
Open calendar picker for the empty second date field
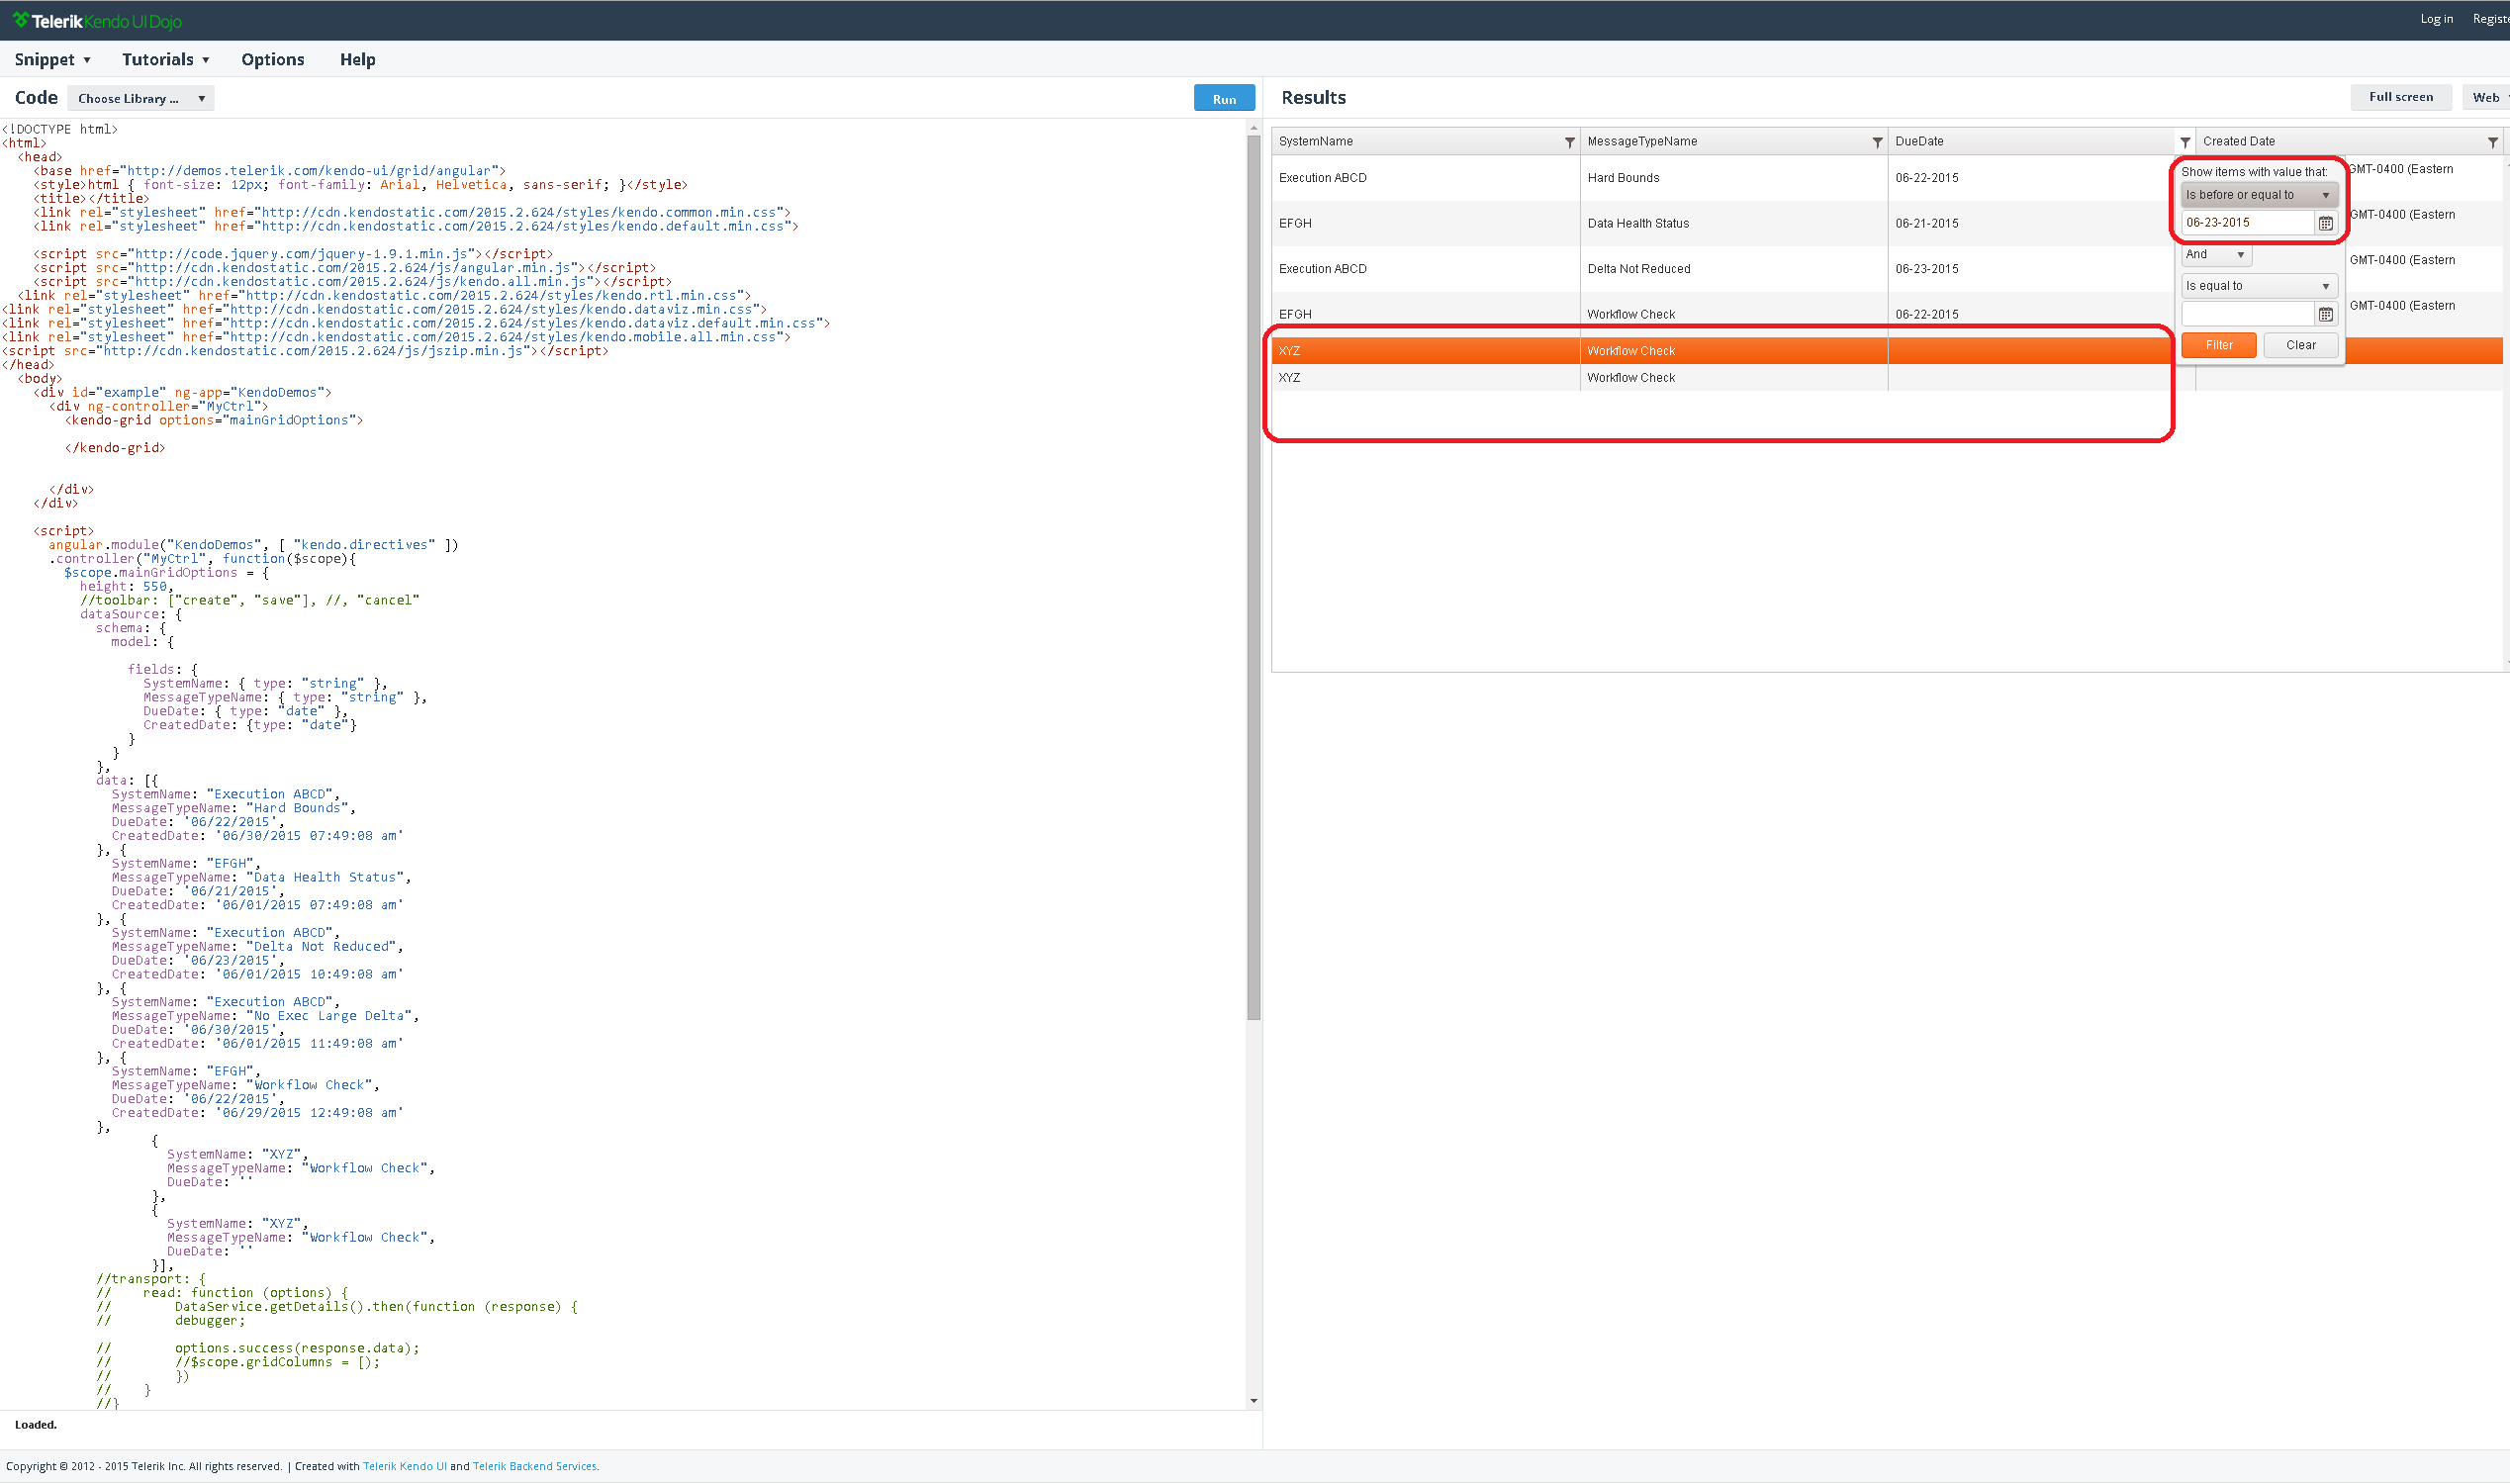pyautogui.click(x=2326, y=315)
